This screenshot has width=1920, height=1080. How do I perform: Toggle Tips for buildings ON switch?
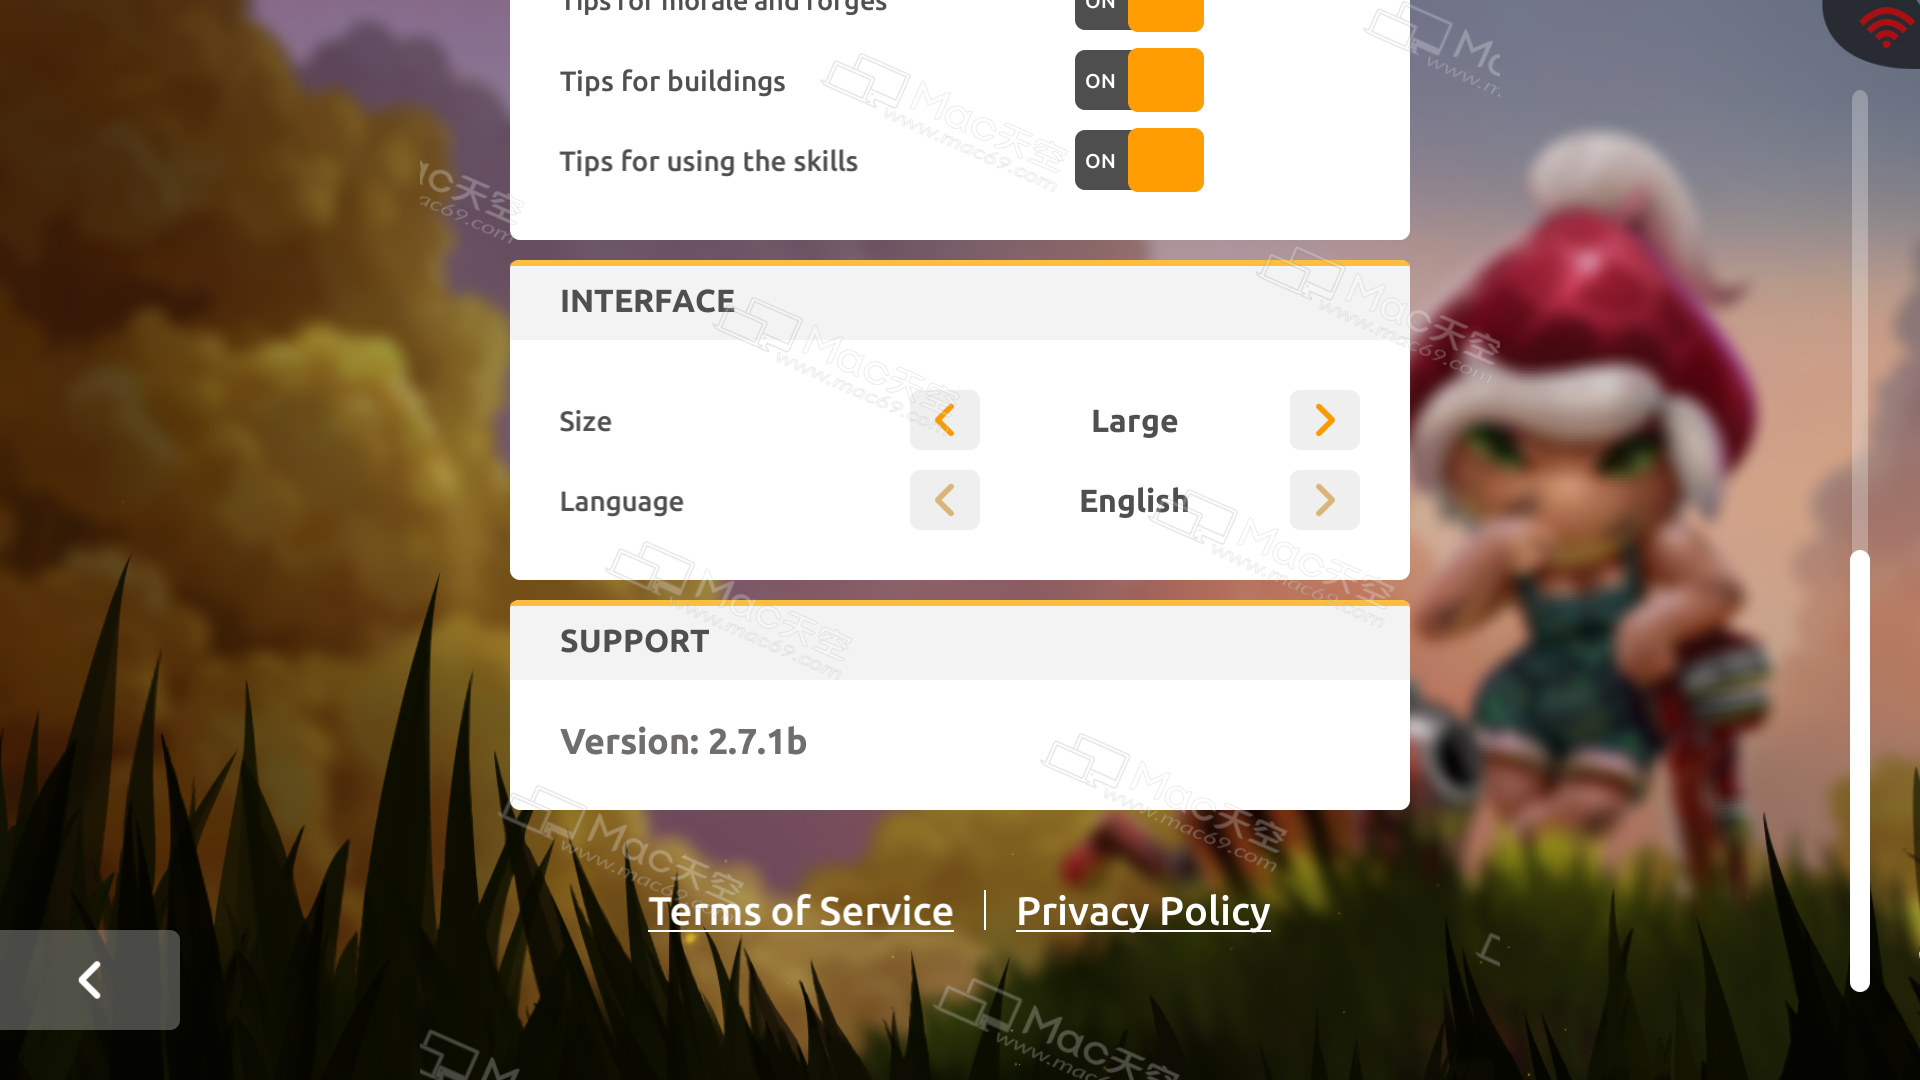1139,80
